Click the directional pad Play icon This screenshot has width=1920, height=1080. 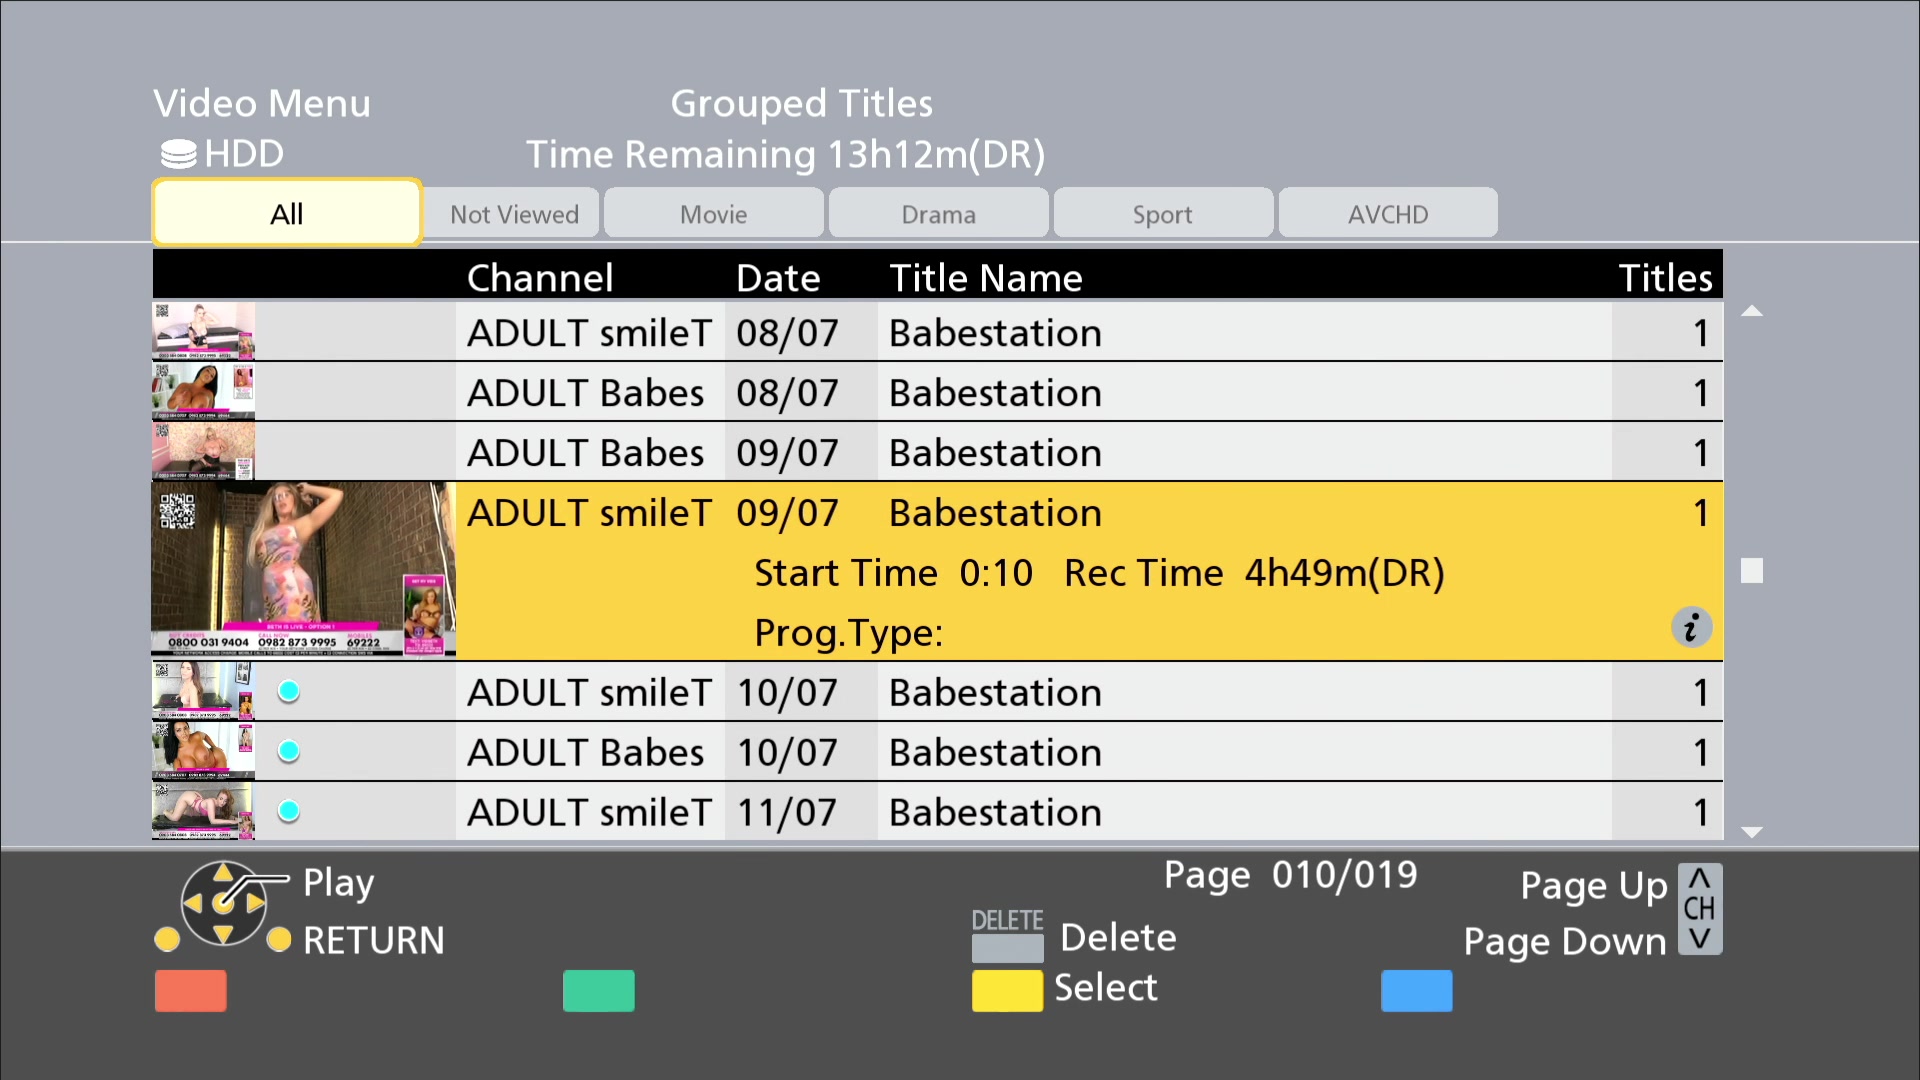(x=223, y=904)
